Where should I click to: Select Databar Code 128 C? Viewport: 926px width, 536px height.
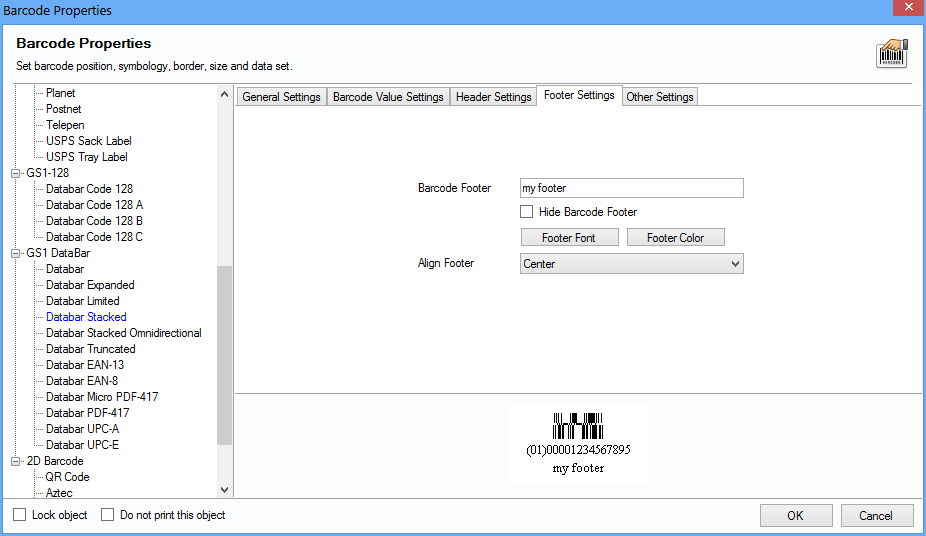pos(94,237)
